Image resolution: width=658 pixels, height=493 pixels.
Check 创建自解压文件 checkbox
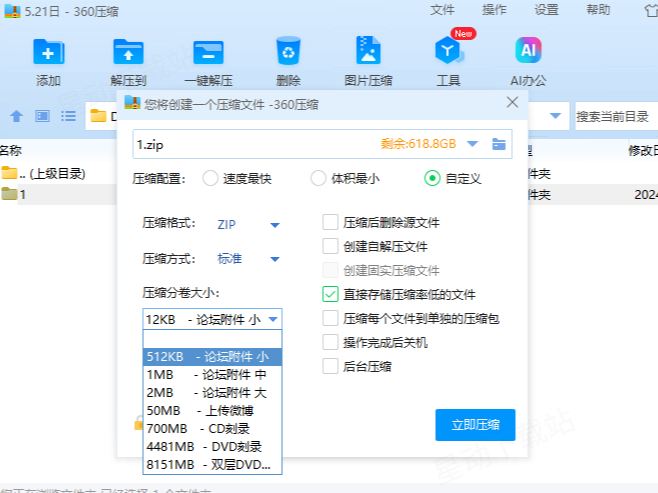(330, 246)
